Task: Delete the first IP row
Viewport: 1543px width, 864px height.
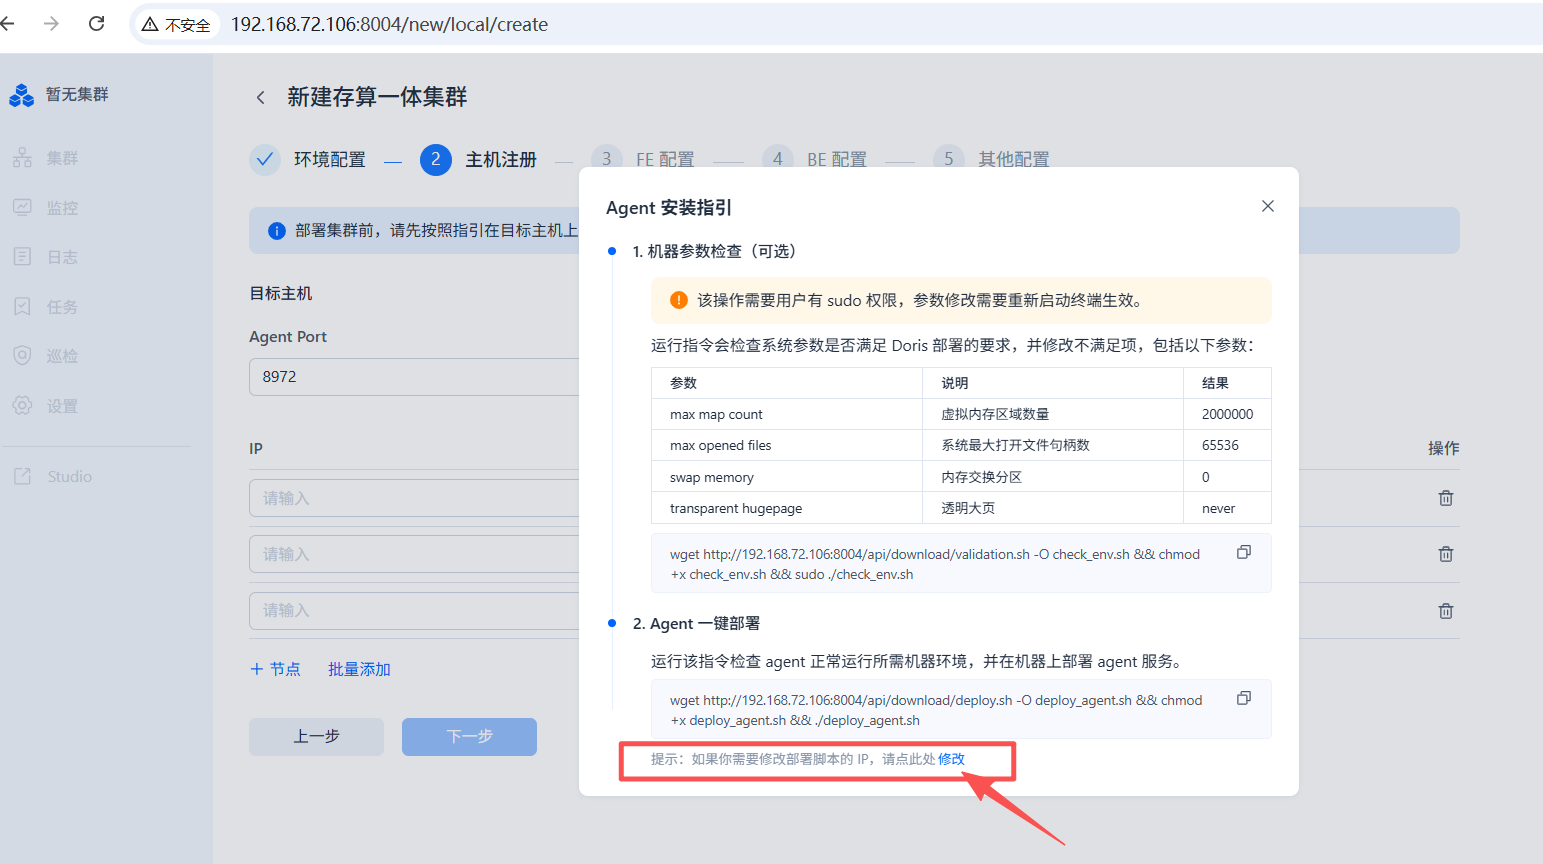Action: 1445,498
